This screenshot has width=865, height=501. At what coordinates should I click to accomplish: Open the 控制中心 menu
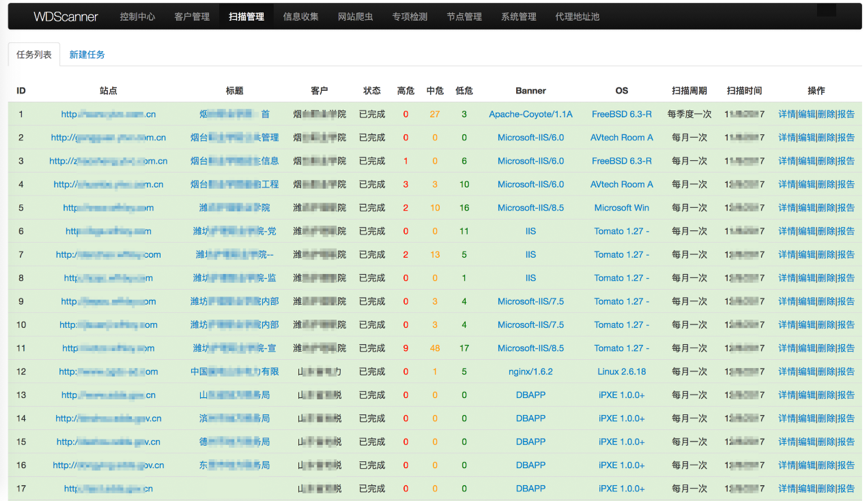137,17
